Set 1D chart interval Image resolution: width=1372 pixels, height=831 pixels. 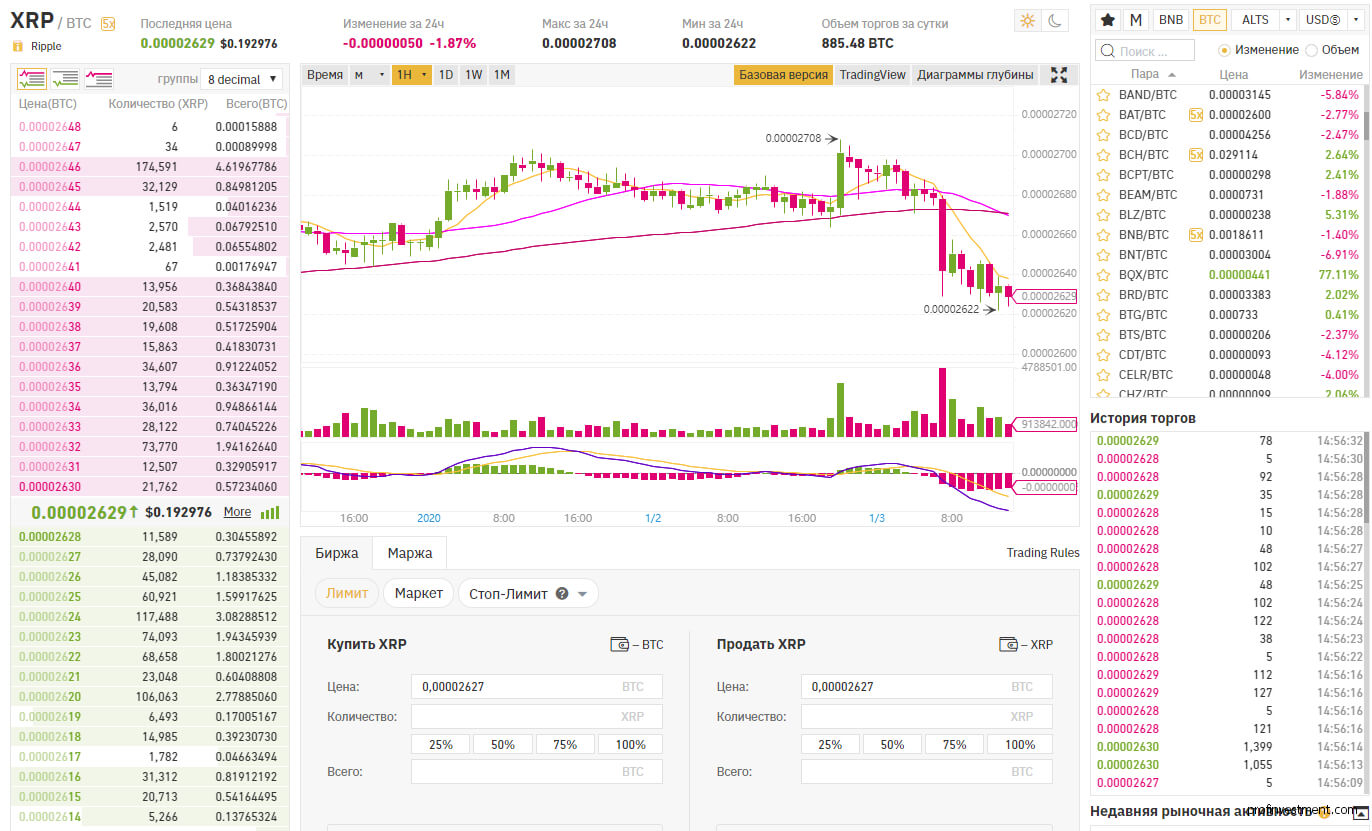pos(446,75)
